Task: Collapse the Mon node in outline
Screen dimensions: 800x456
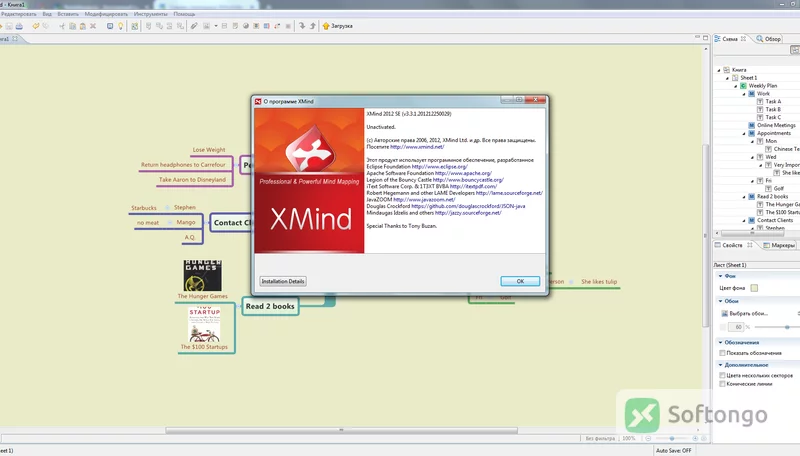Action: click(752, 141)
